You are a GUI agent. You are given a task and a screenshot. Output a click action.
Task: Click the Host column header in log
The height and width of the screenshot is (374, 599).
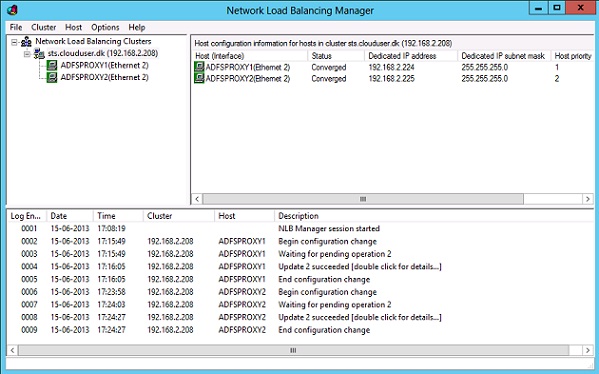[x=244, y=216]
